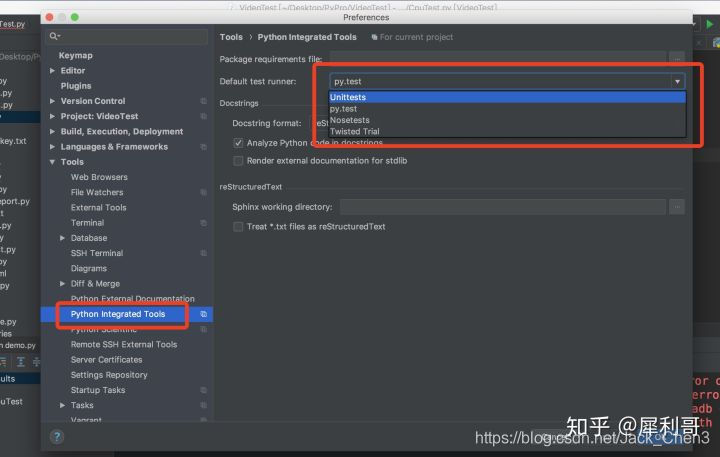Select demo.py file in the PyCharm window
Viewport: 720px width, 457px height.
click(x=18, y=345)
